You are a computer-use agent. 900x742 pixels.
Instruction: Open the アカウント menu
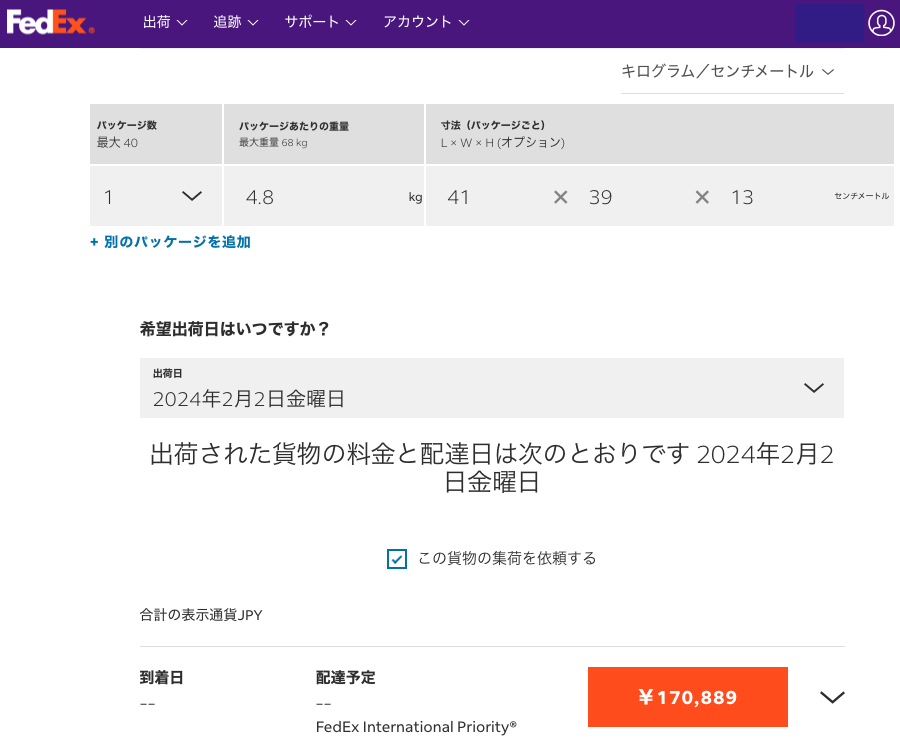(x=426, y=22)
